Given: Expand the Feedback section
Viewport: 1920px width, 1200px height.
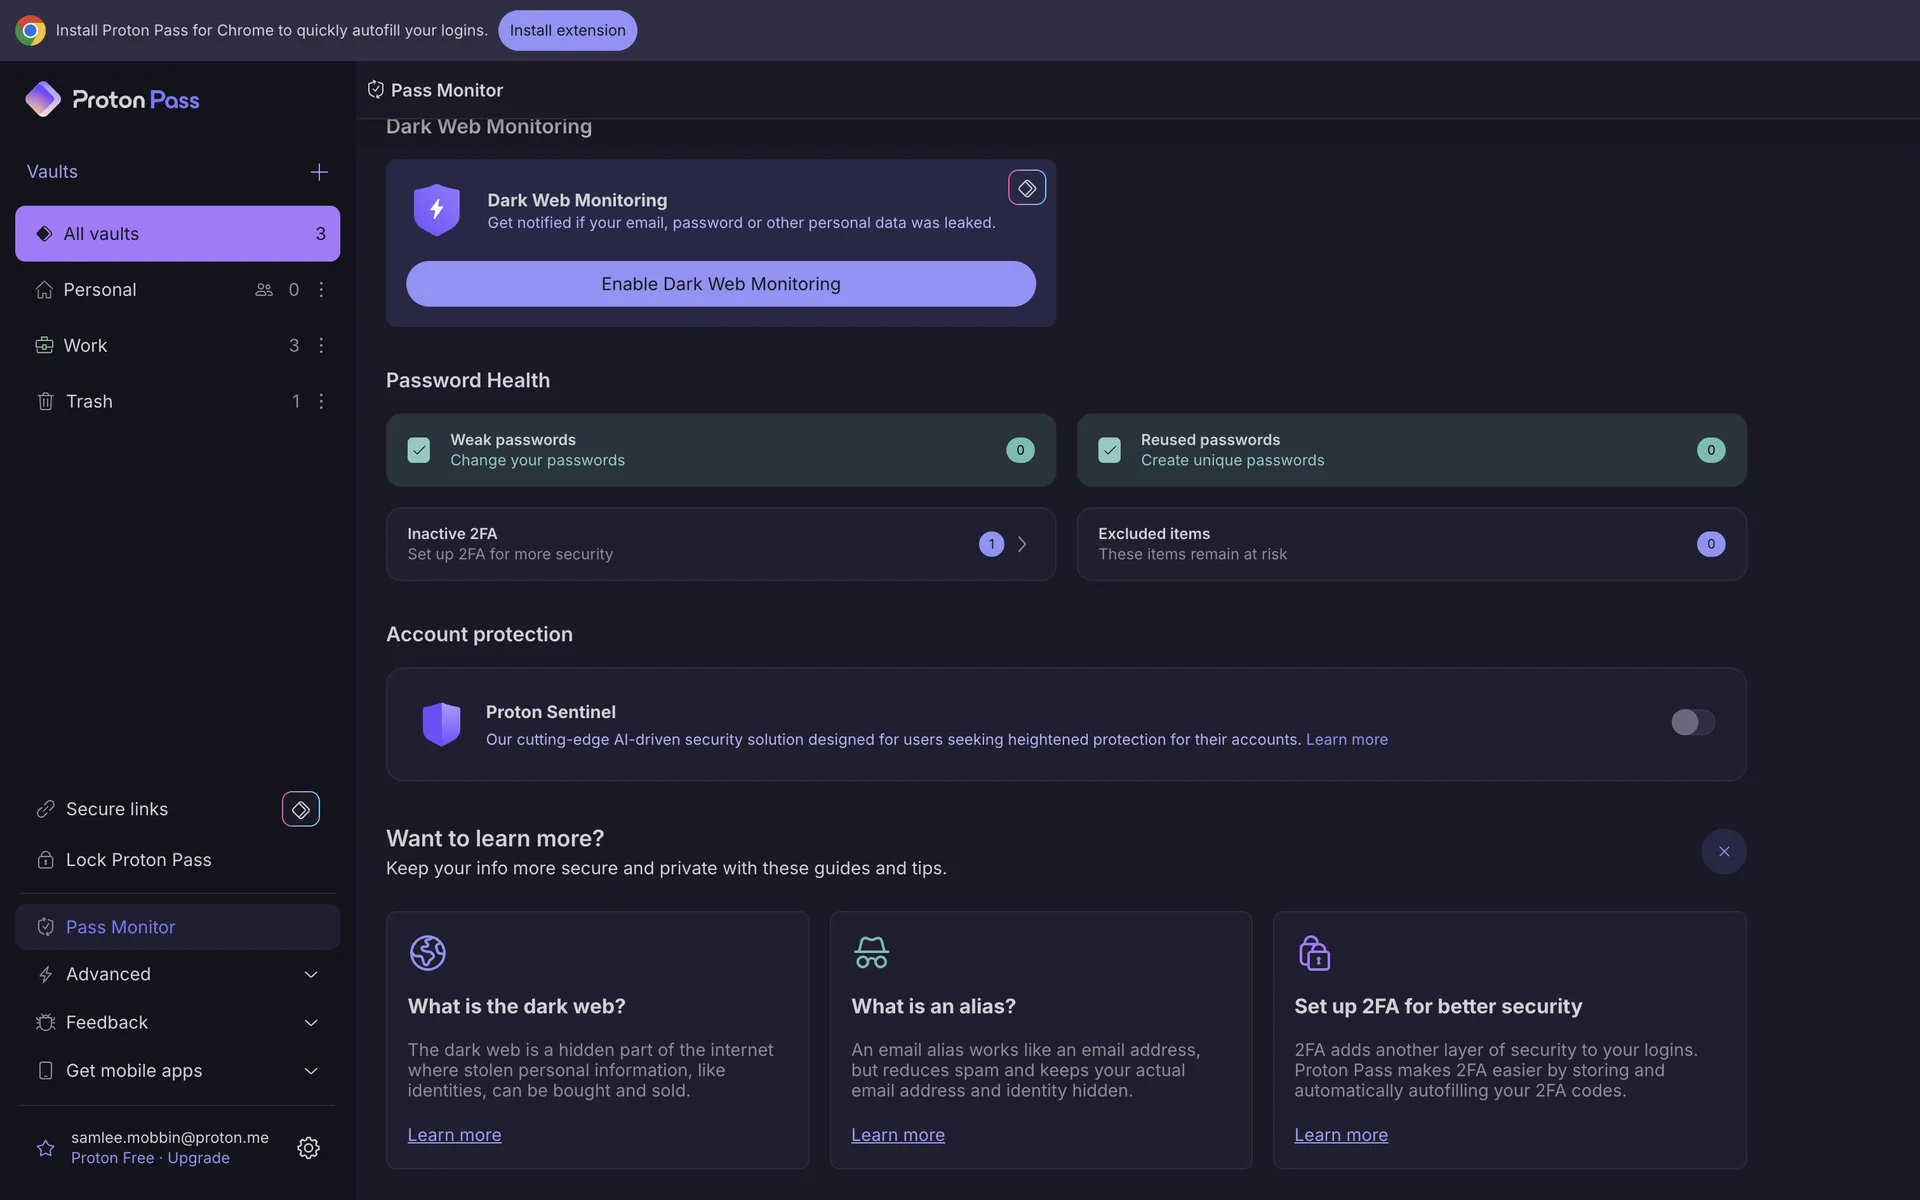Looking at the screenshot, I should (x=177, y=1022).
